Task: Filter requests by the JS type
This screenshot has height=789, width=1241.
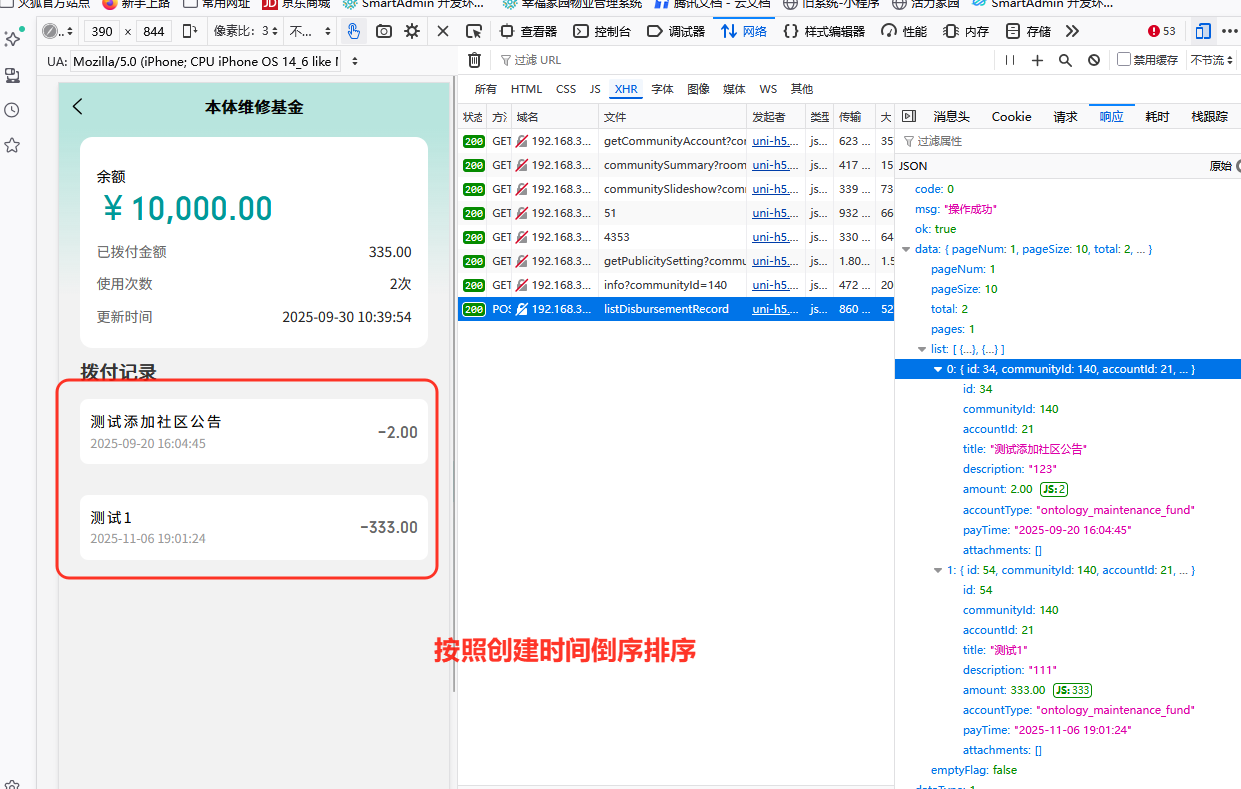Action: pyautogui.click(x=595, y=89)
